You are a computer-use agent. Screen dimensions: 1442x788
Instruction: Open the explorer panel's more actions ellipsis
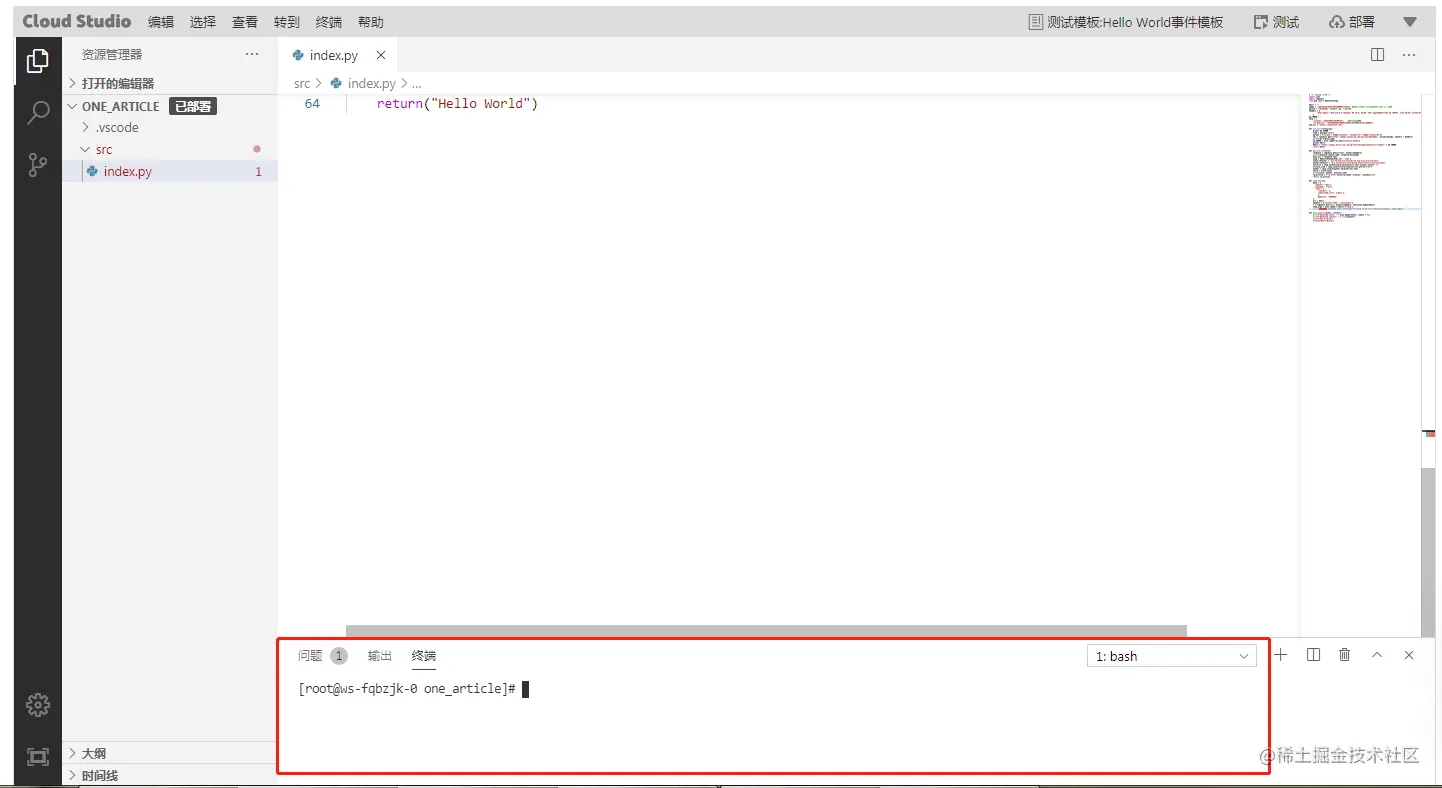pyautogui.click(x=252, y=55)
